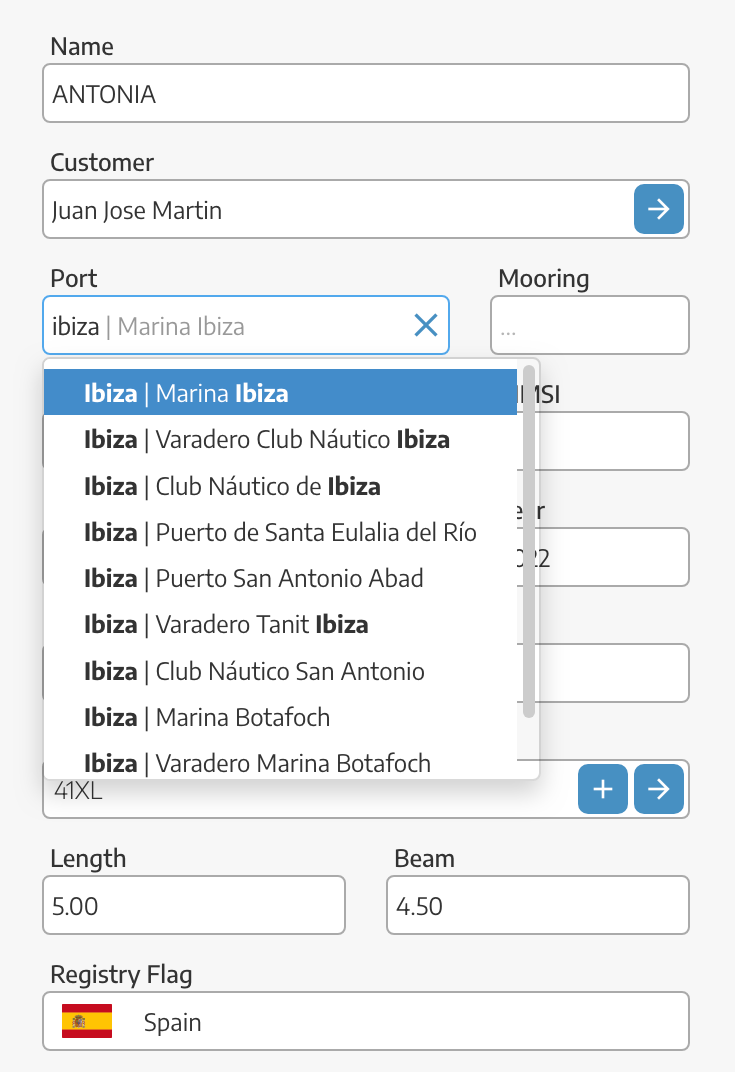Open model details arrow beside plus button
The width and height of the screenshot is (735, 1072).
658,789
